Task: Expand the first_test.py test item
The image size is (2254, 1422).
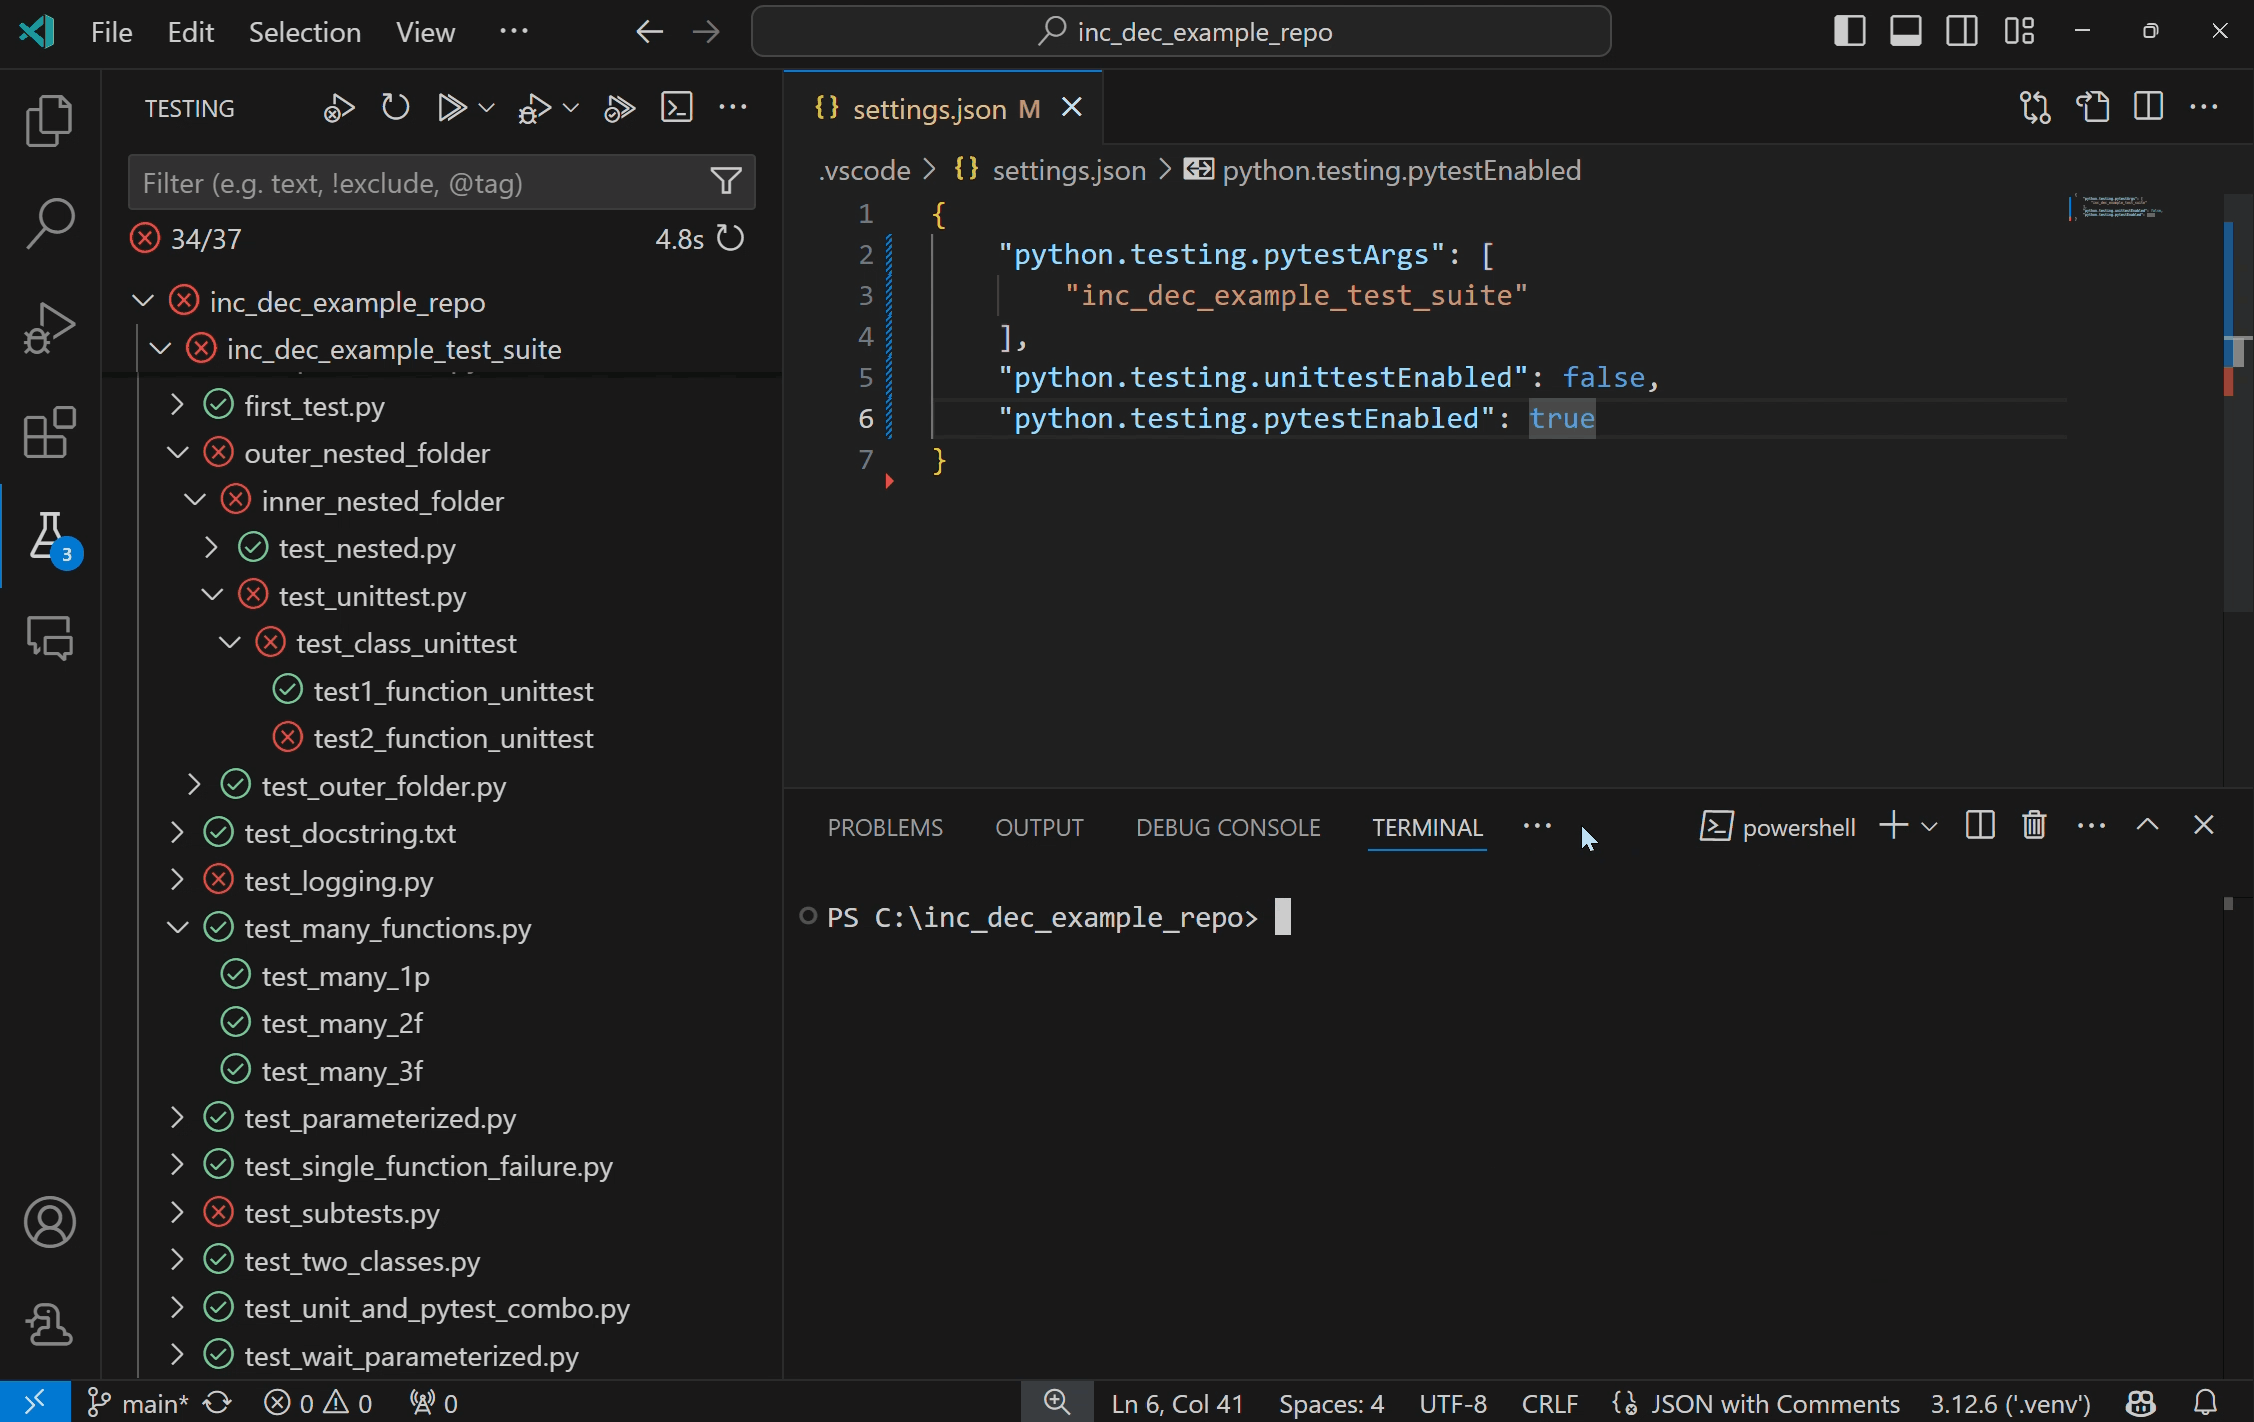Action: [x=178, y=405]
